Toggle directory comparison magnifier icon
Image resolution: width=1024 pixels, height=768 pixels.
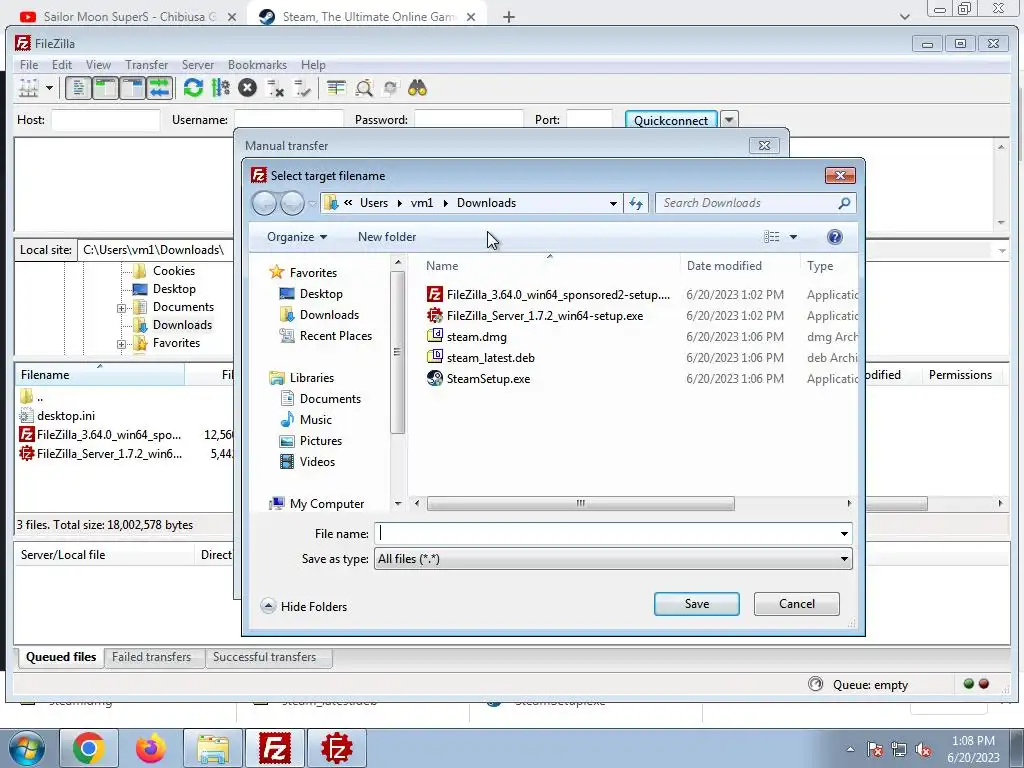click(364, 88)
